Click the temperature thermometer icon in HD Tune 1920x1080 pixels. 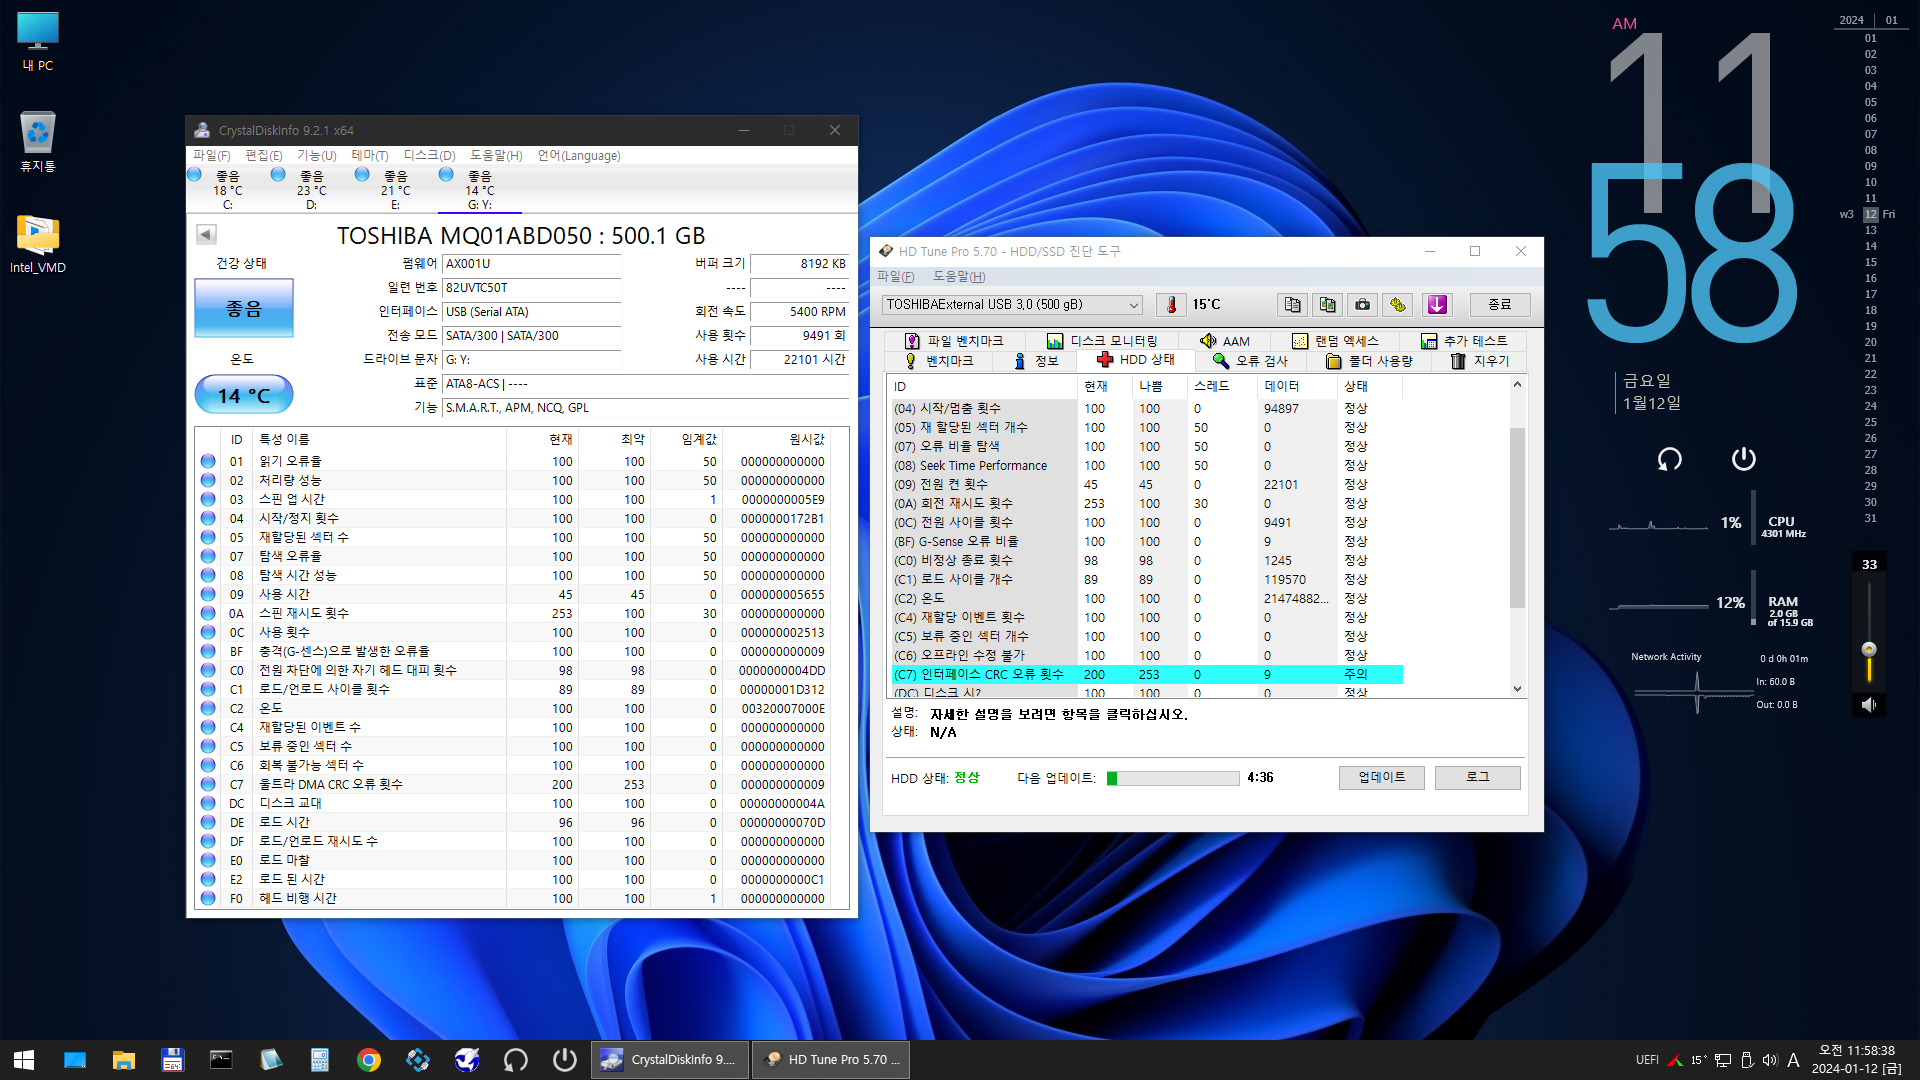(x=1171, y=305)
